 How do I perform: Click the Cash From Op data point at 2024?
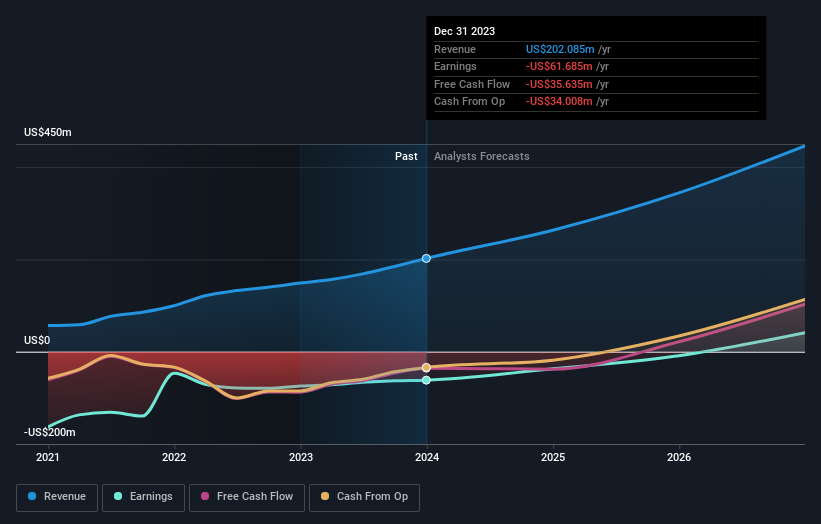[x=426, y=367]
